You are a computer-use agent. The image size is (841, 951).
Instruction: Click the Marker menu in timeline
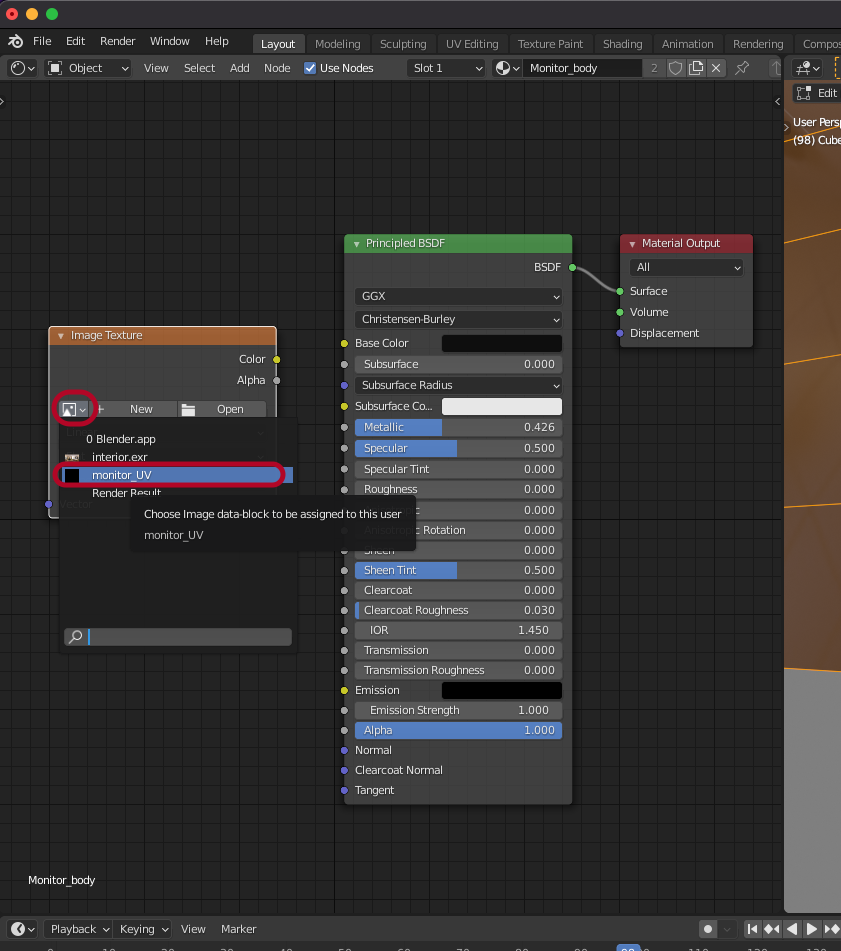pyautogui.click(x=238, y=929)
